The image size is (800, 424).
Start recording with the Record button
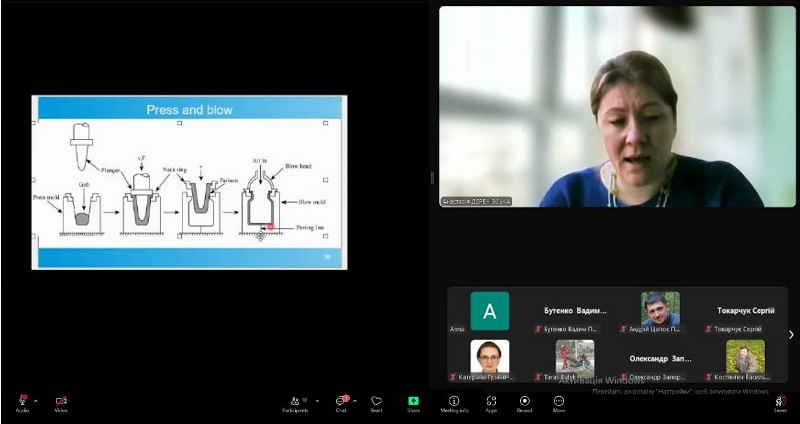pyautogui.click(x=524, y=403)
